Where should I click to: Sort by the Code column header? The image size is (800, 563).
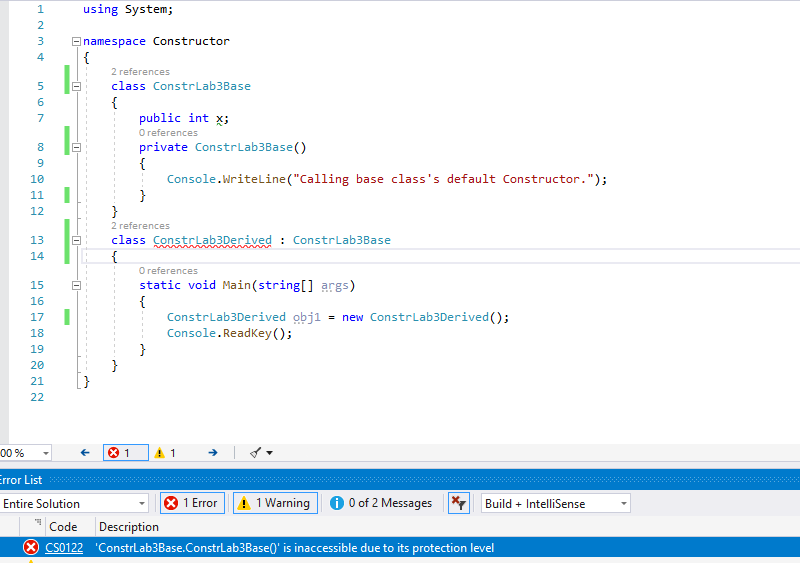coord(63,527)
